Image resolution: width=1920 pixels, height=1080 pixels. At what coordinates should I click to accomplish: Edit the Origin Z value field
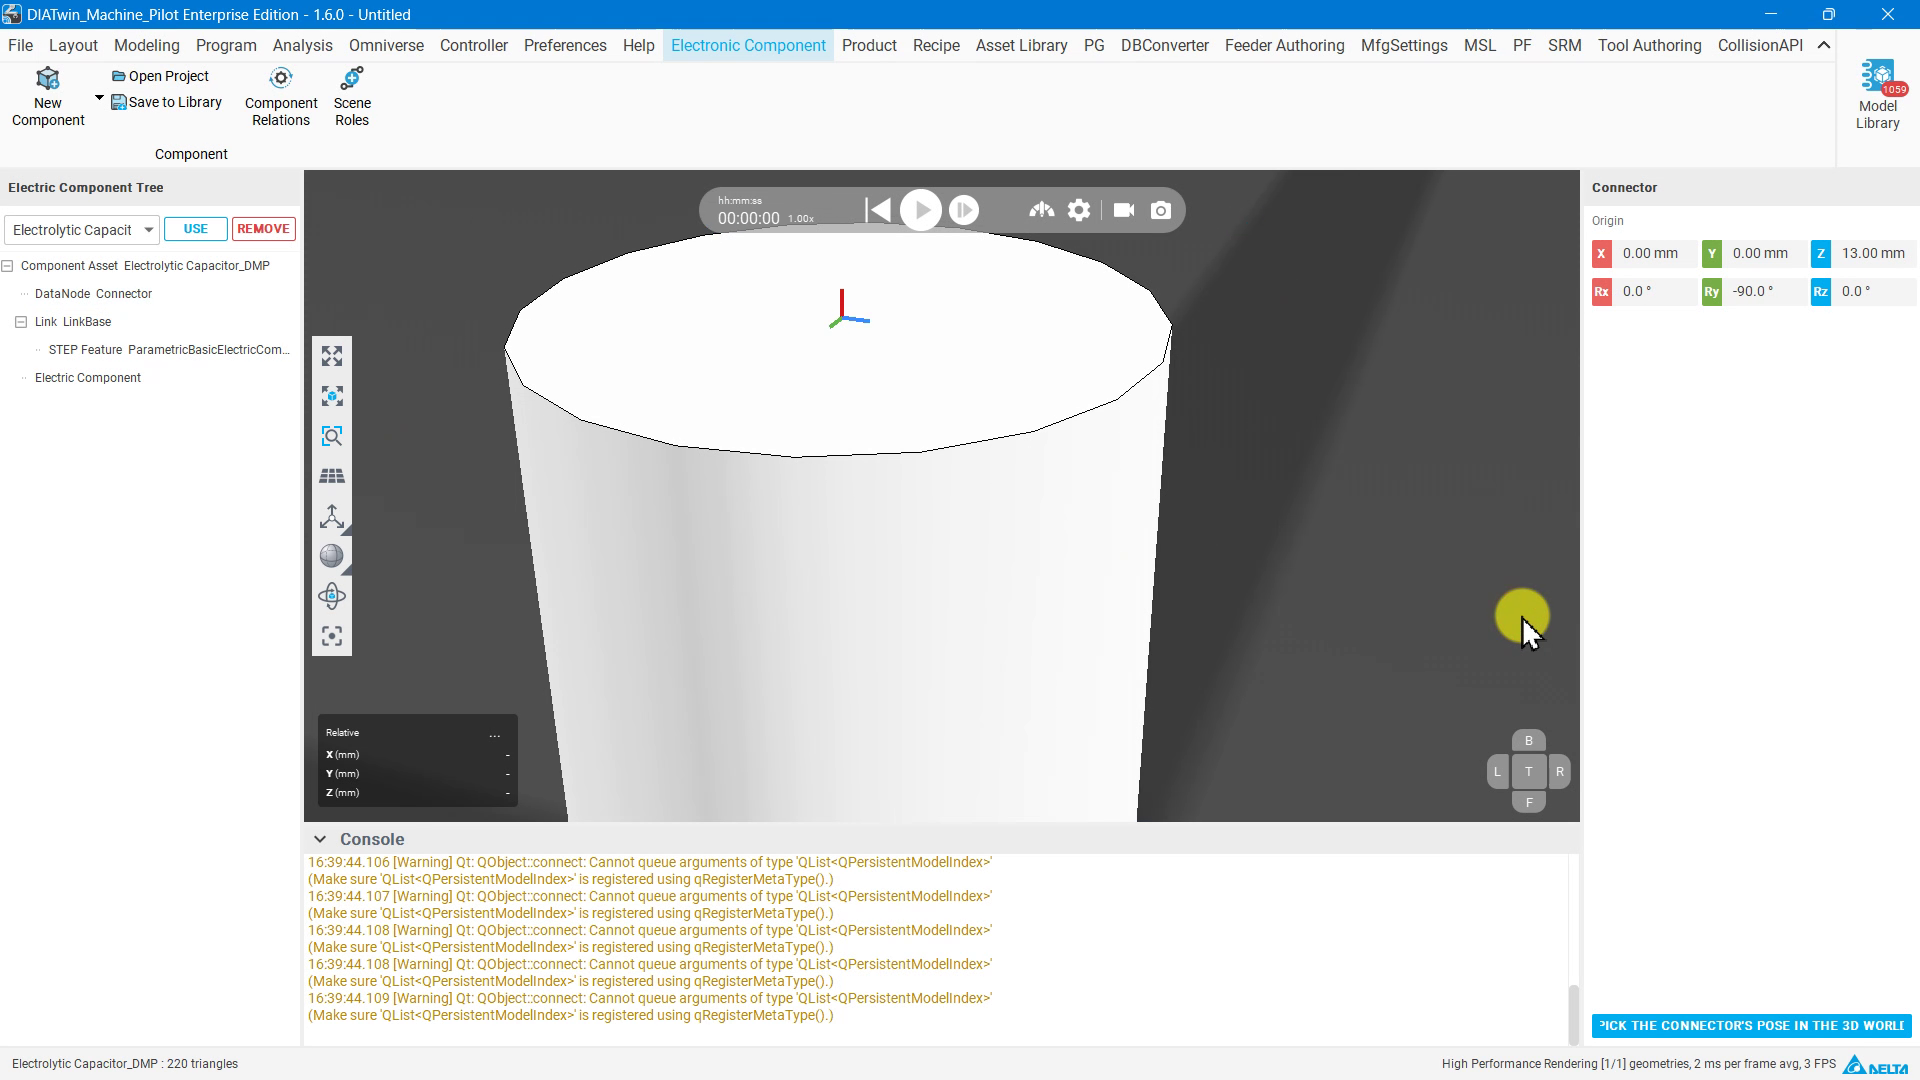pyautogui.click(x=1873, y=254)
